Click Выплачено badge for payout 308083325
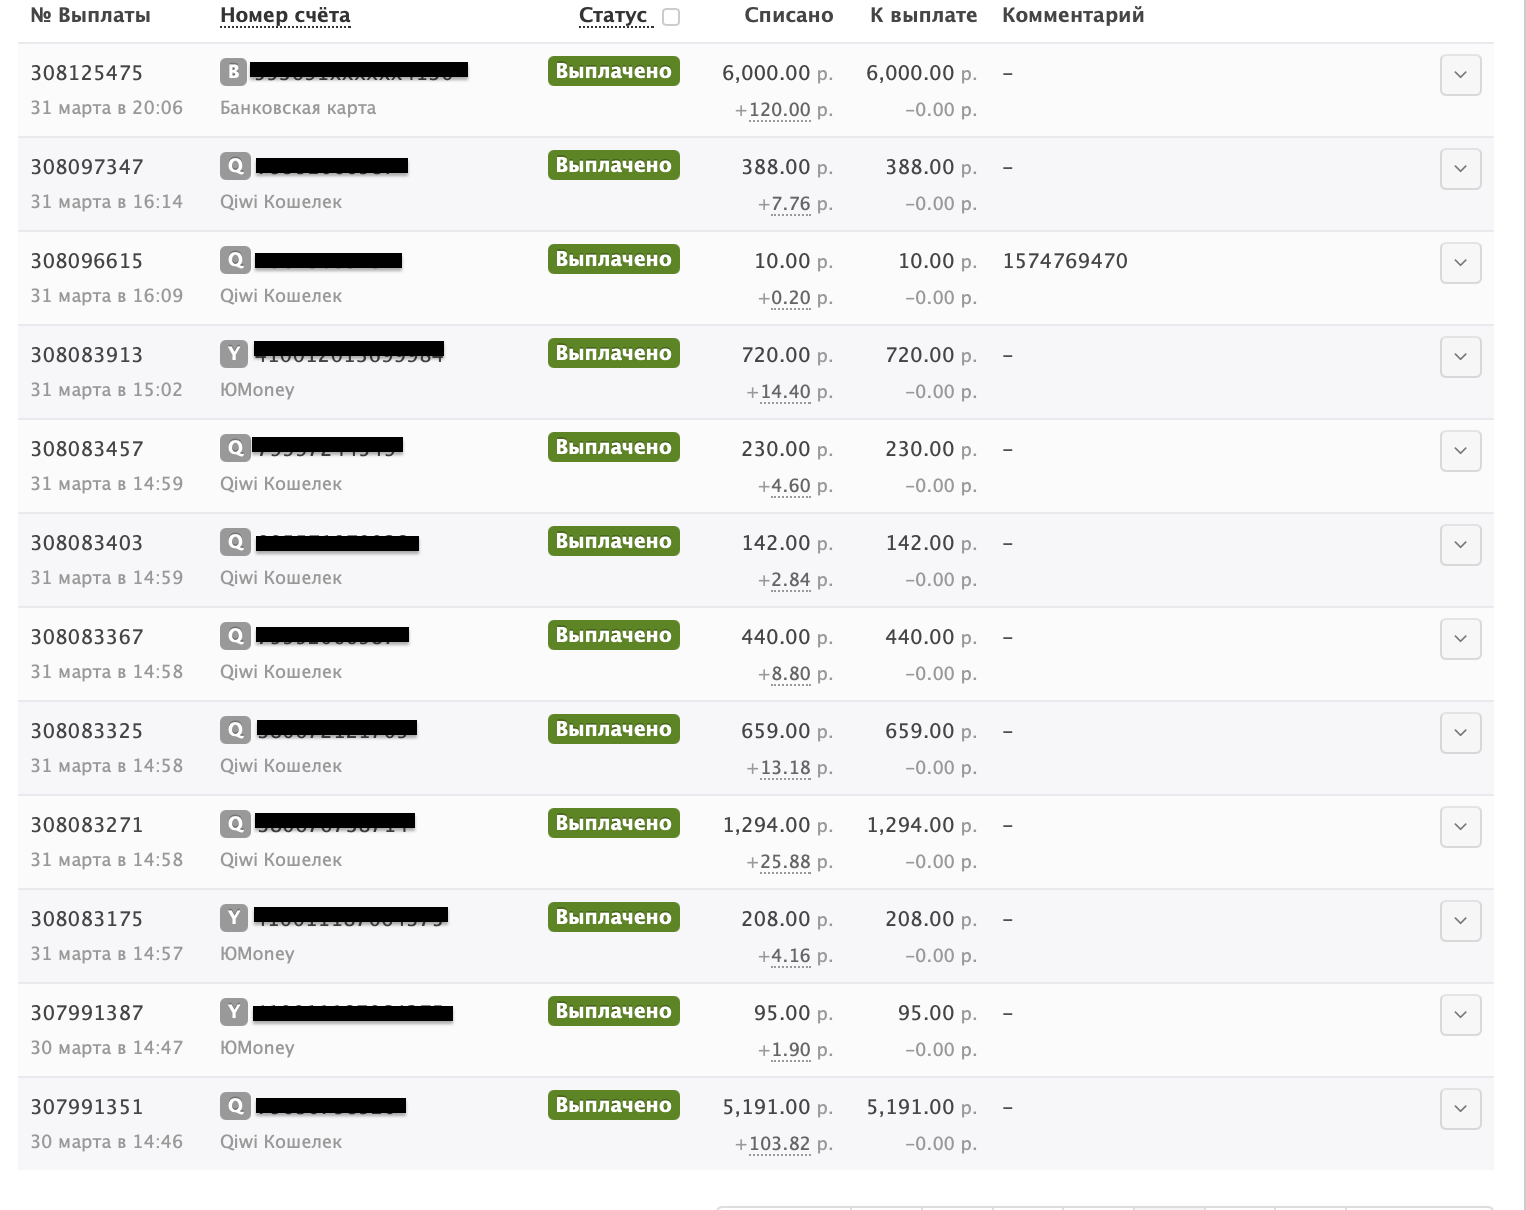1526x1210 pixels. click(x=613, y=729)
